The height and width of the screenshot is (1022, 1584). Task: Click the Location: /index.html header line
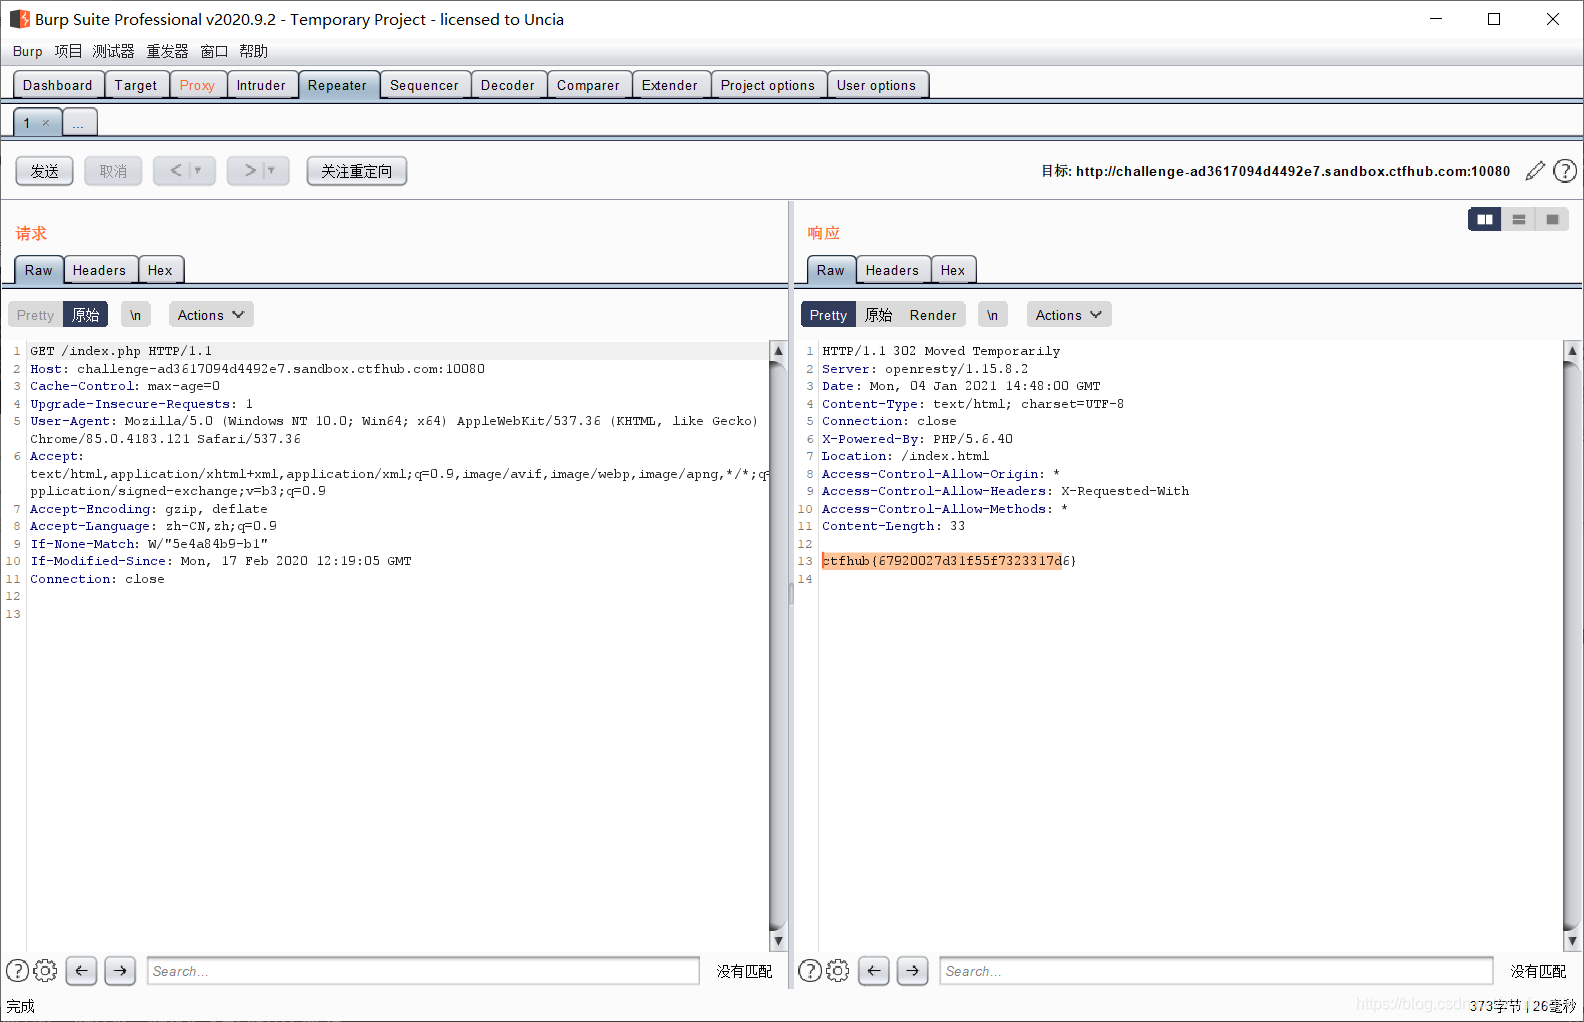pos(905,456)
